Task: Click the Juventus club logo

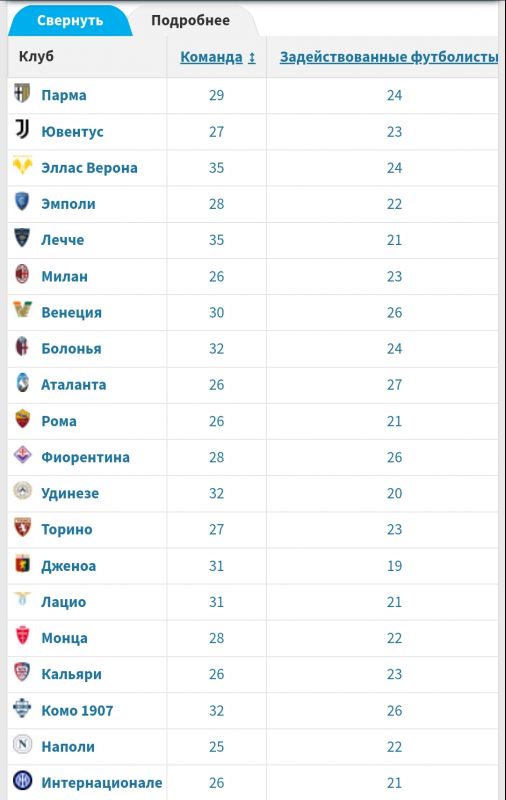Action: coord(22,130)
